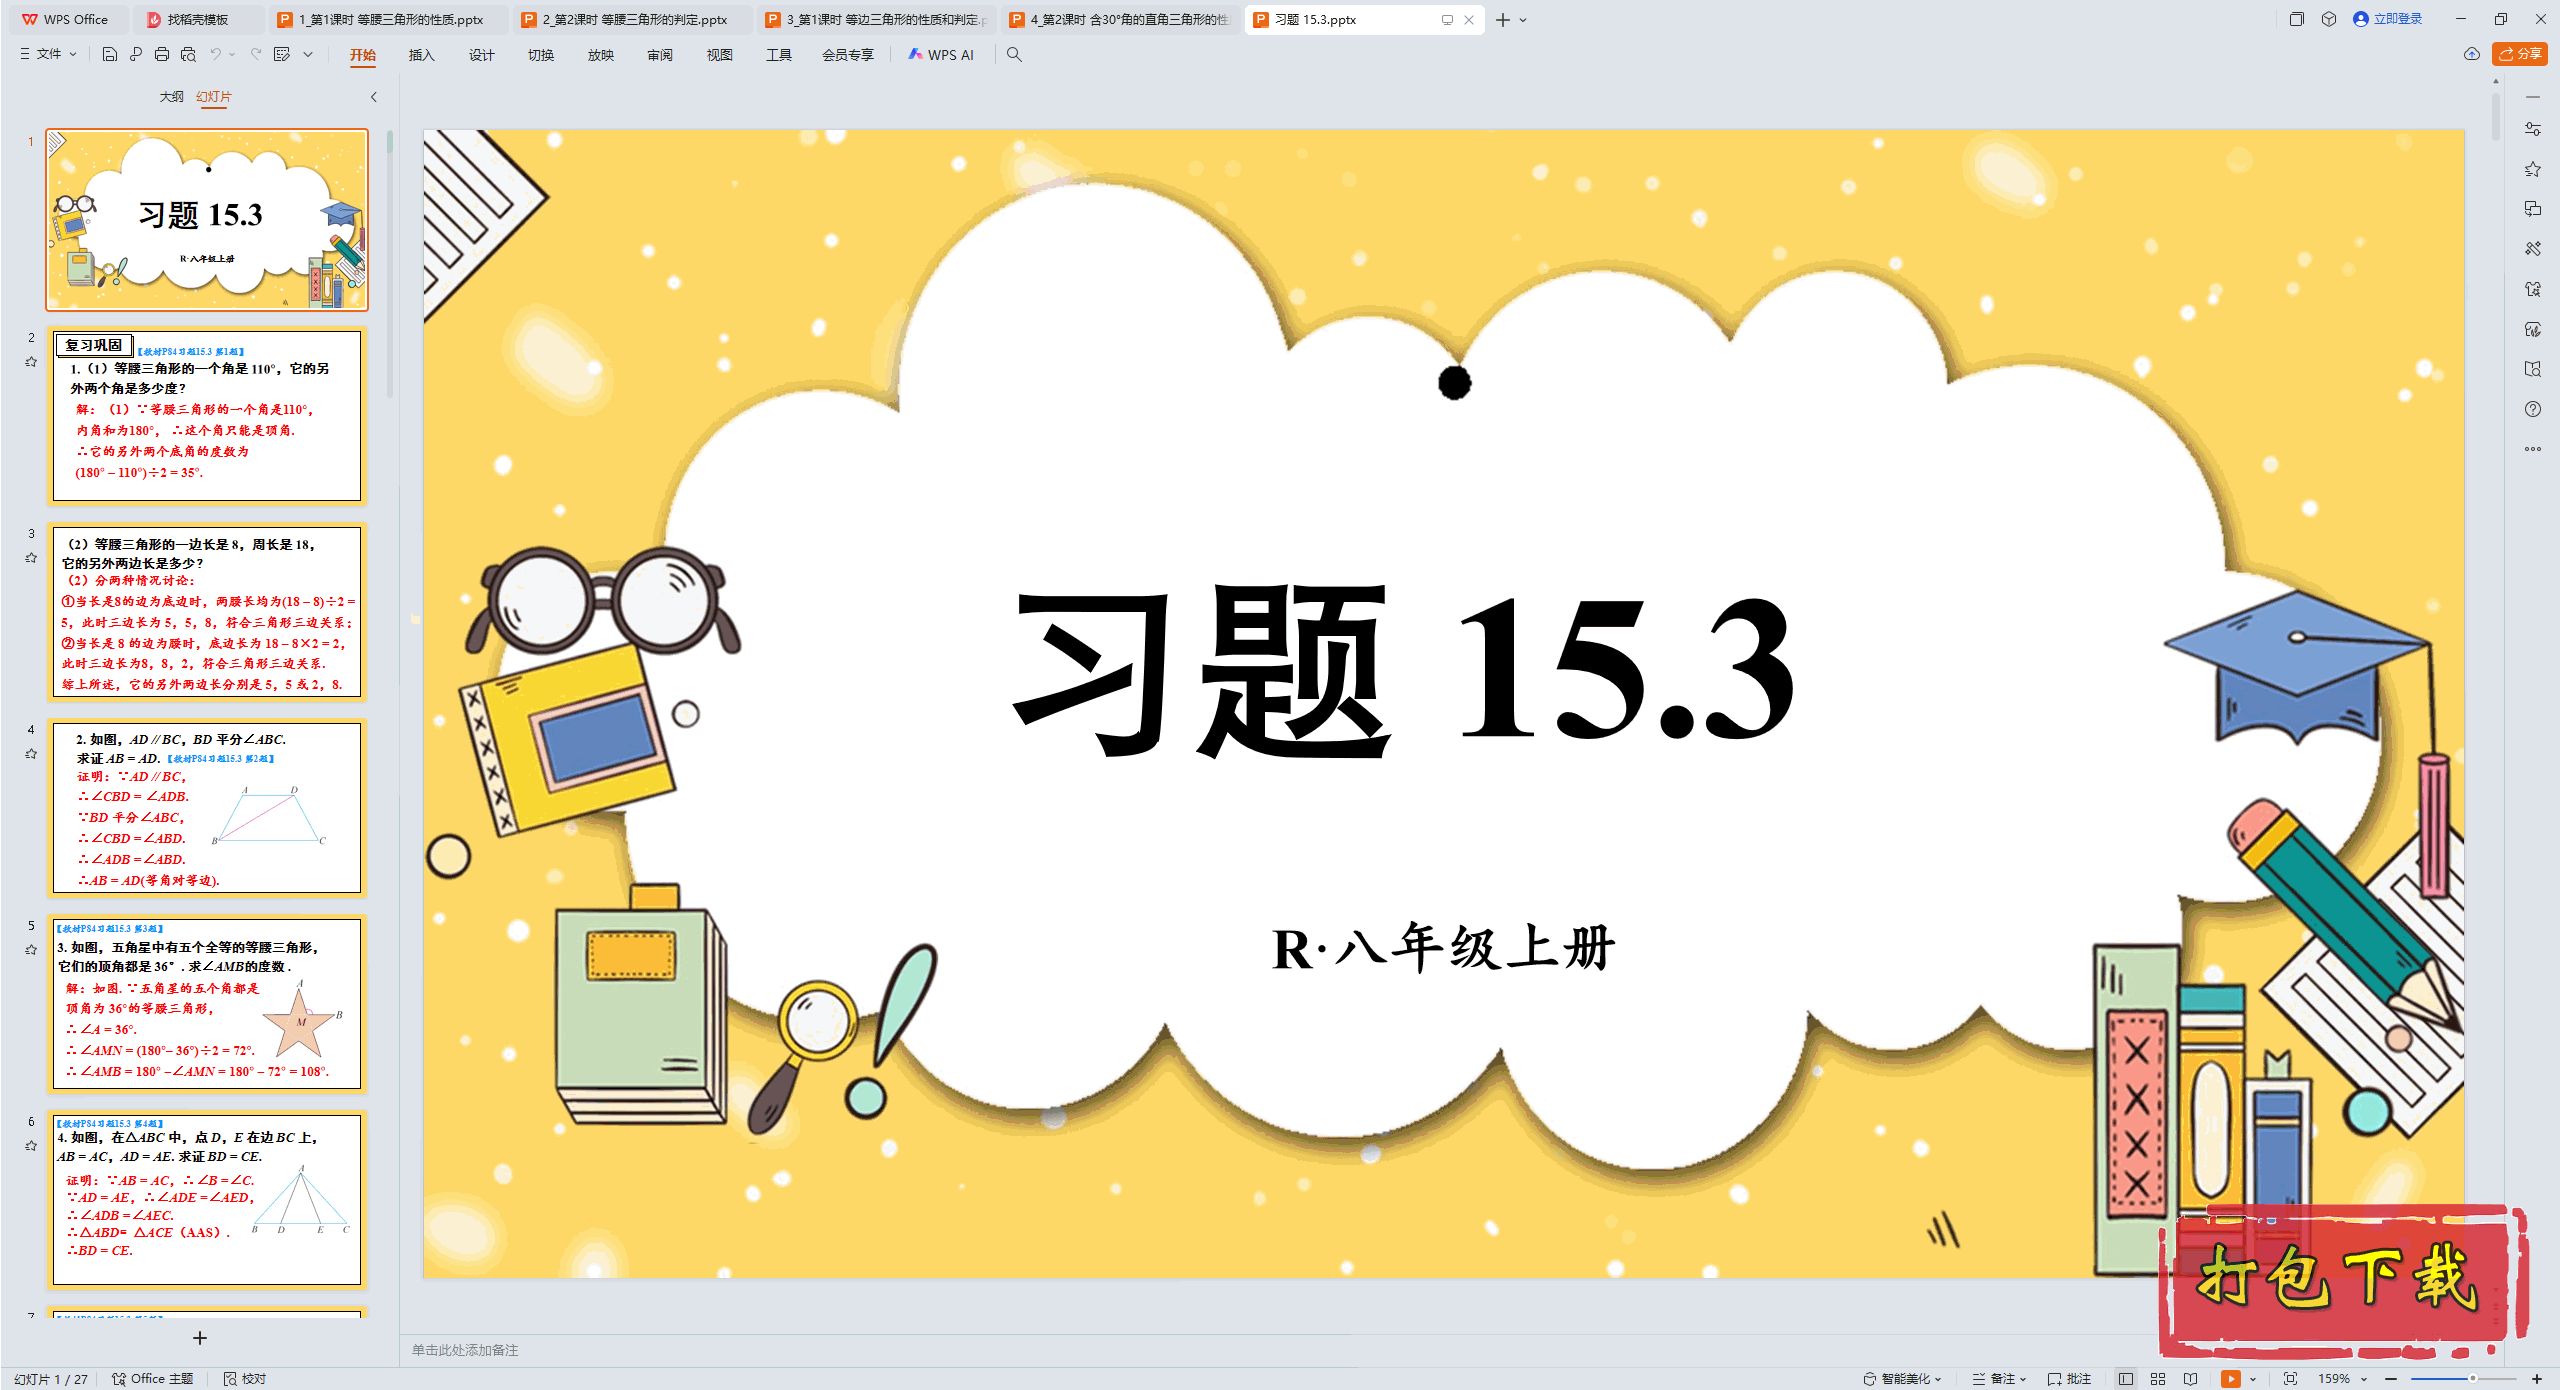This screenshot has width=2560, height=1390.
Task: Click the window cube icon in title bar
Action: pos(2329,19)
